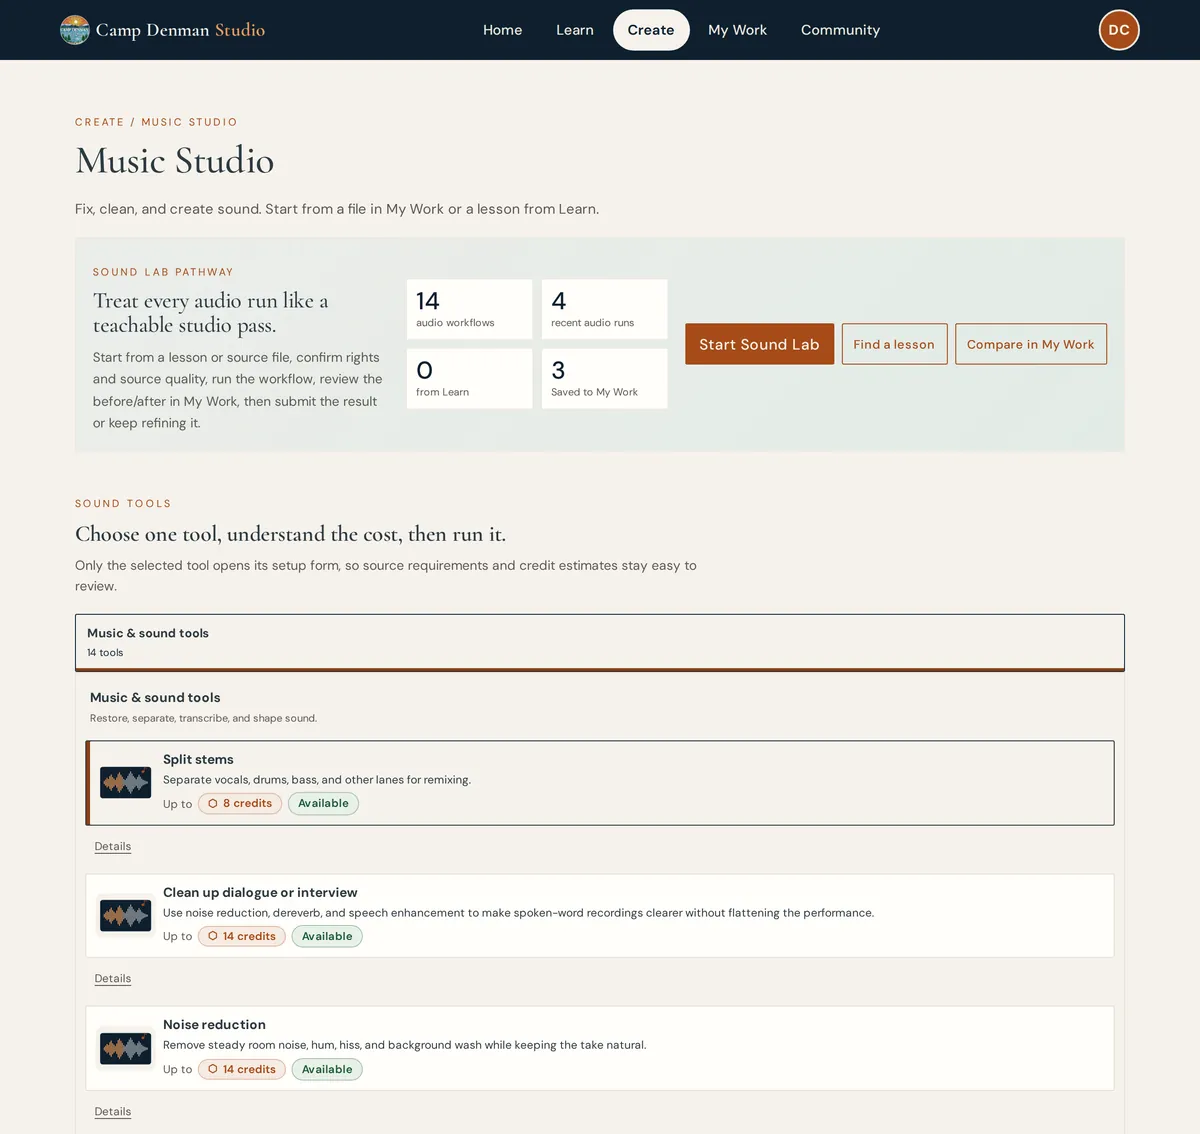This screenshot has width=1200, height=1134.
Task: Click the 8 credits badge on Split stems
Action: pyautogui.click(x=240, y=804)
